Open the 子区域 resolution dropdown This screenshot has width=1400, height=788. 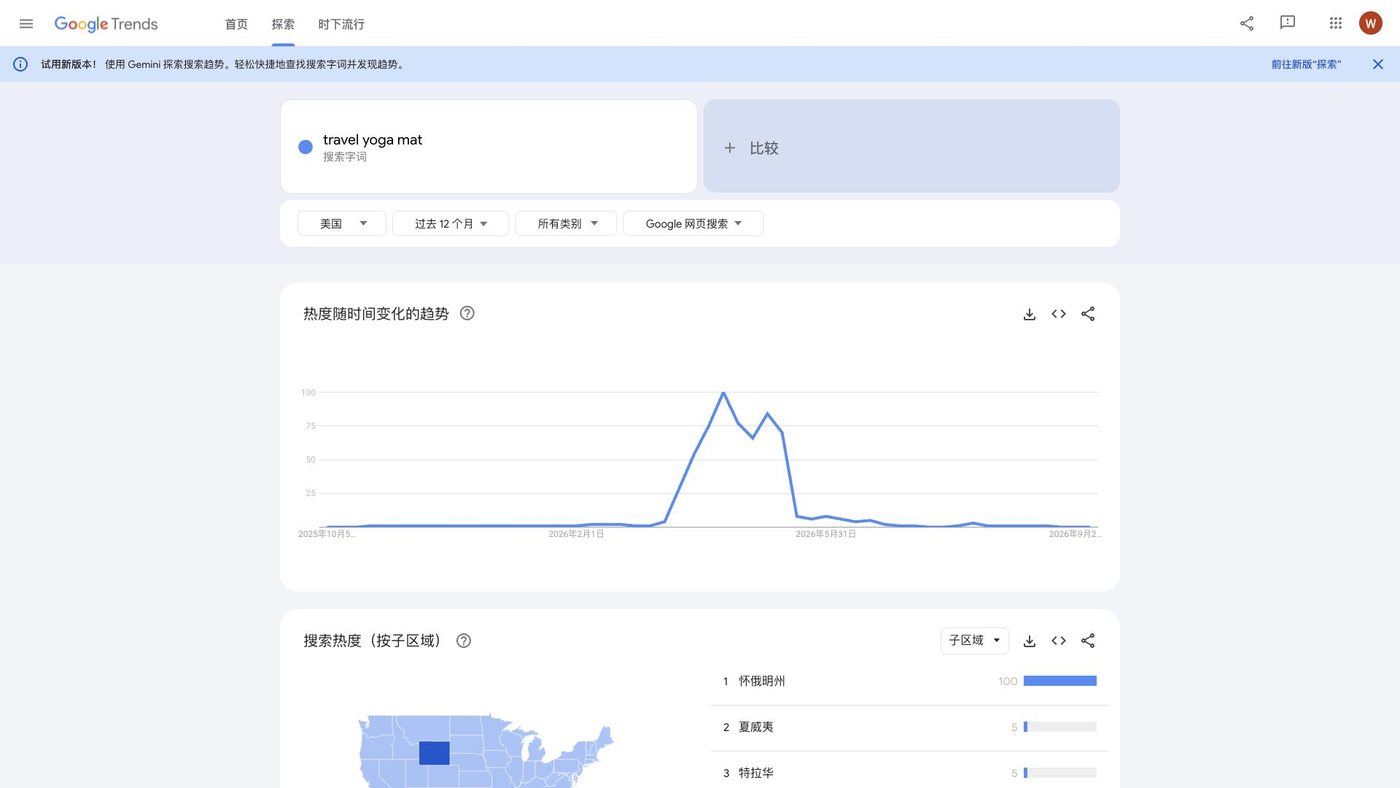pyautogui.click(x=975, y=640)
